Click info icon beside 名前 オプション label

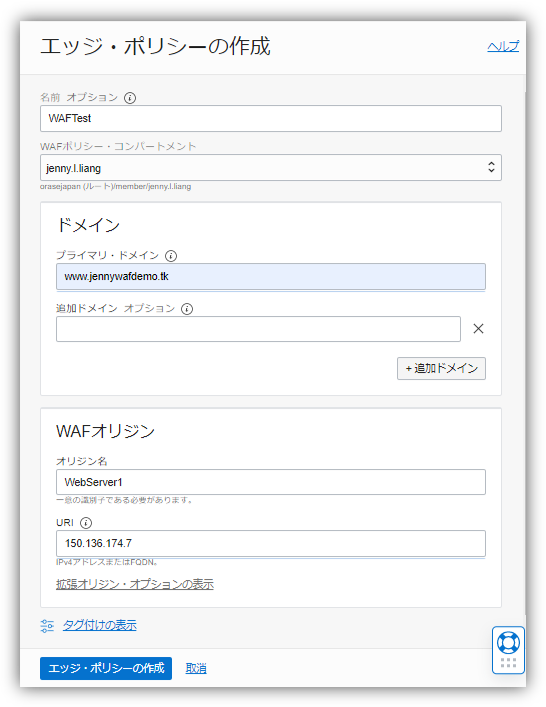[130, 97]
